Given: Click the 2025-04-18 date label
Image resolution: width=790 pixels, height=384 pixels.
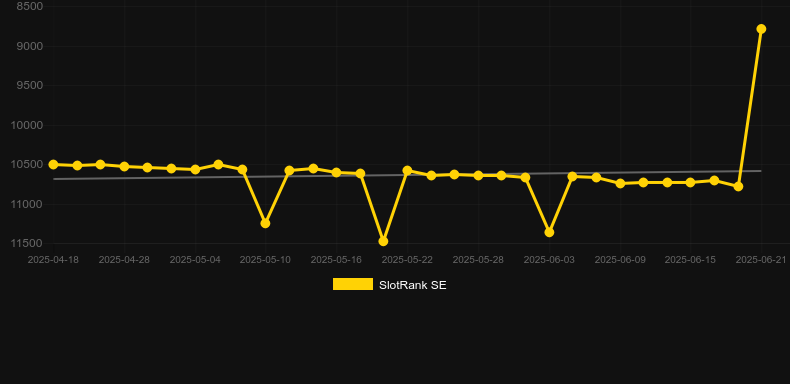Looking at the screenshot, I should (53, 260).
